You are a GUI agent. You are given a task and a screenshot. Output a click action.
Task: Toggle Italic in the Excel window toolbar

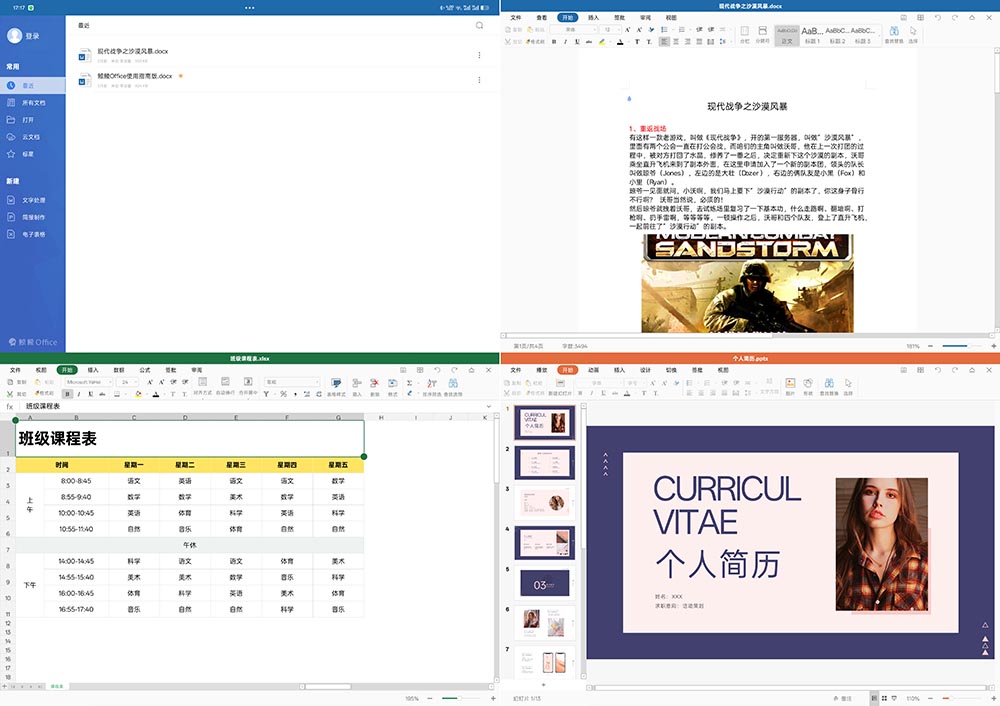[x=79, y=394]
